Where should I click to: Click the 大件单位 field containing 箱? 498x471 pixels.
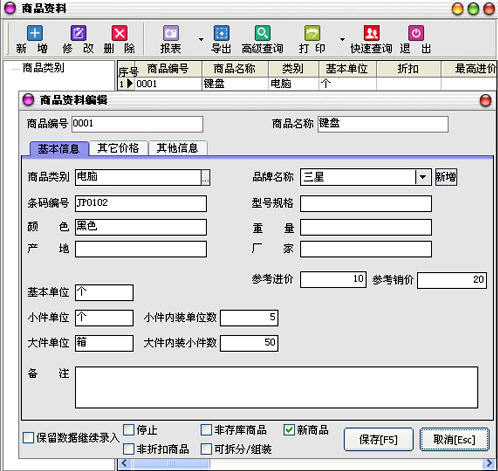click(x=104, y=343)
